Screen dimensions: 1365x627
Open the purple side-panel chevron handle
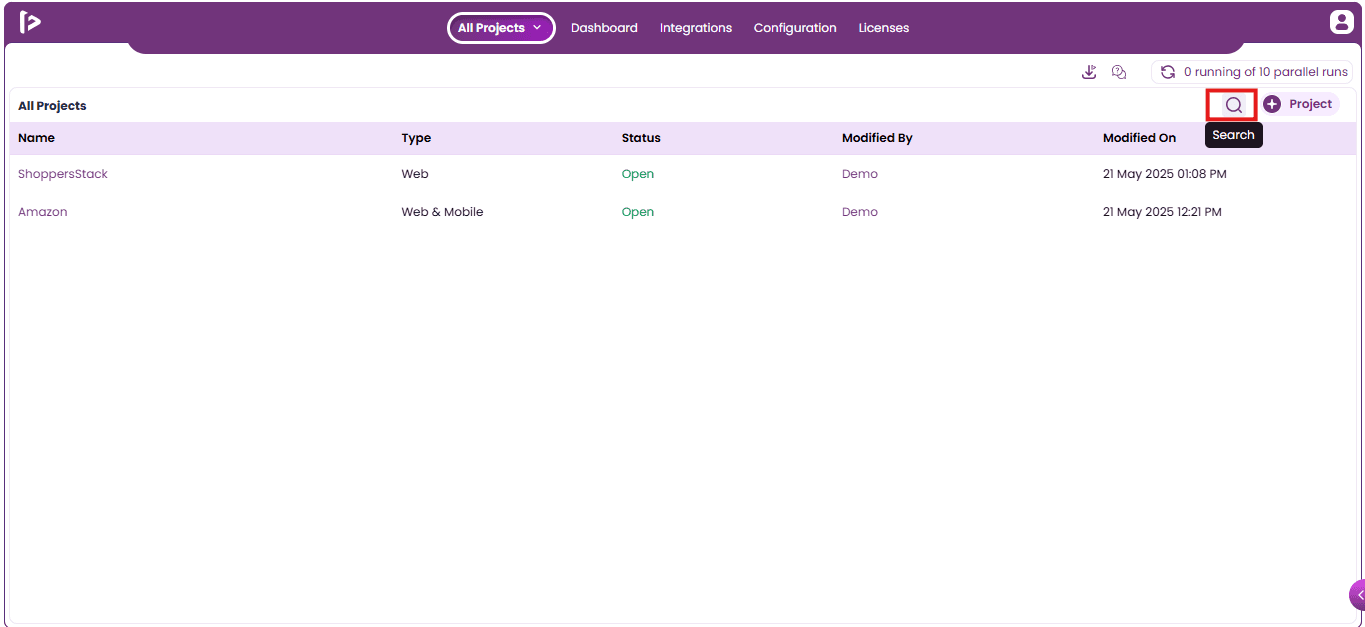pos(1357,595)
